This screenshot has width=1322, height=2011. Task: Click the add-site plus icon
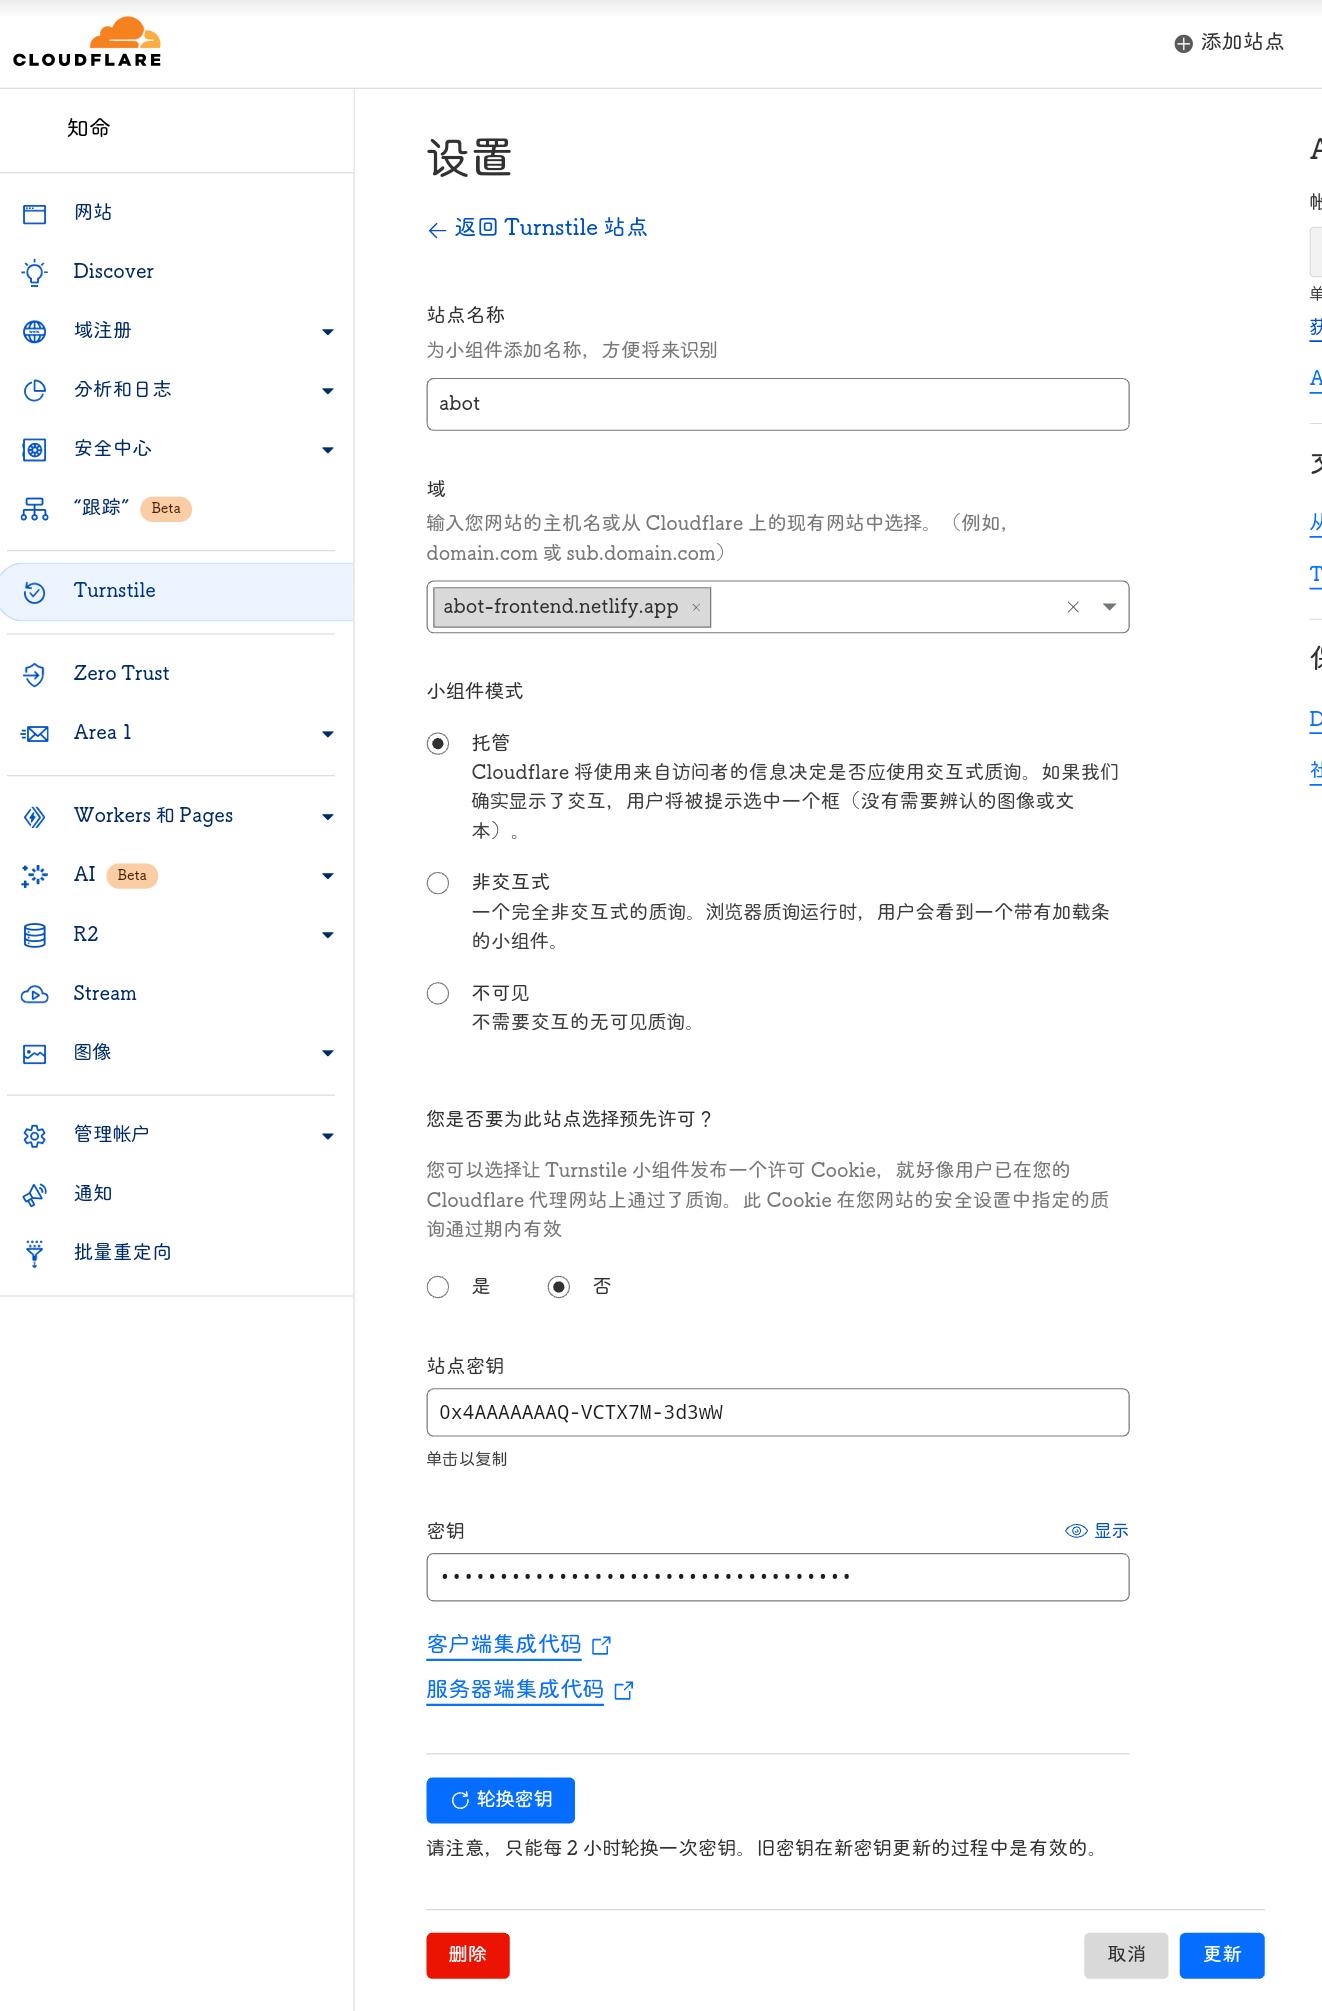[1183, 43]
